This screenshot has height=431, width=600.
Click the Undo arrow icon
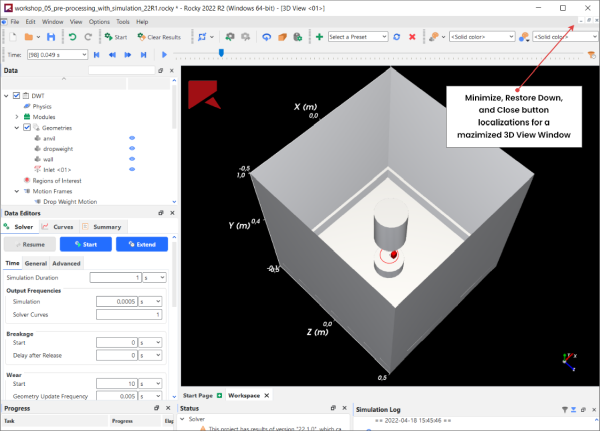click(x=73, y=37)
